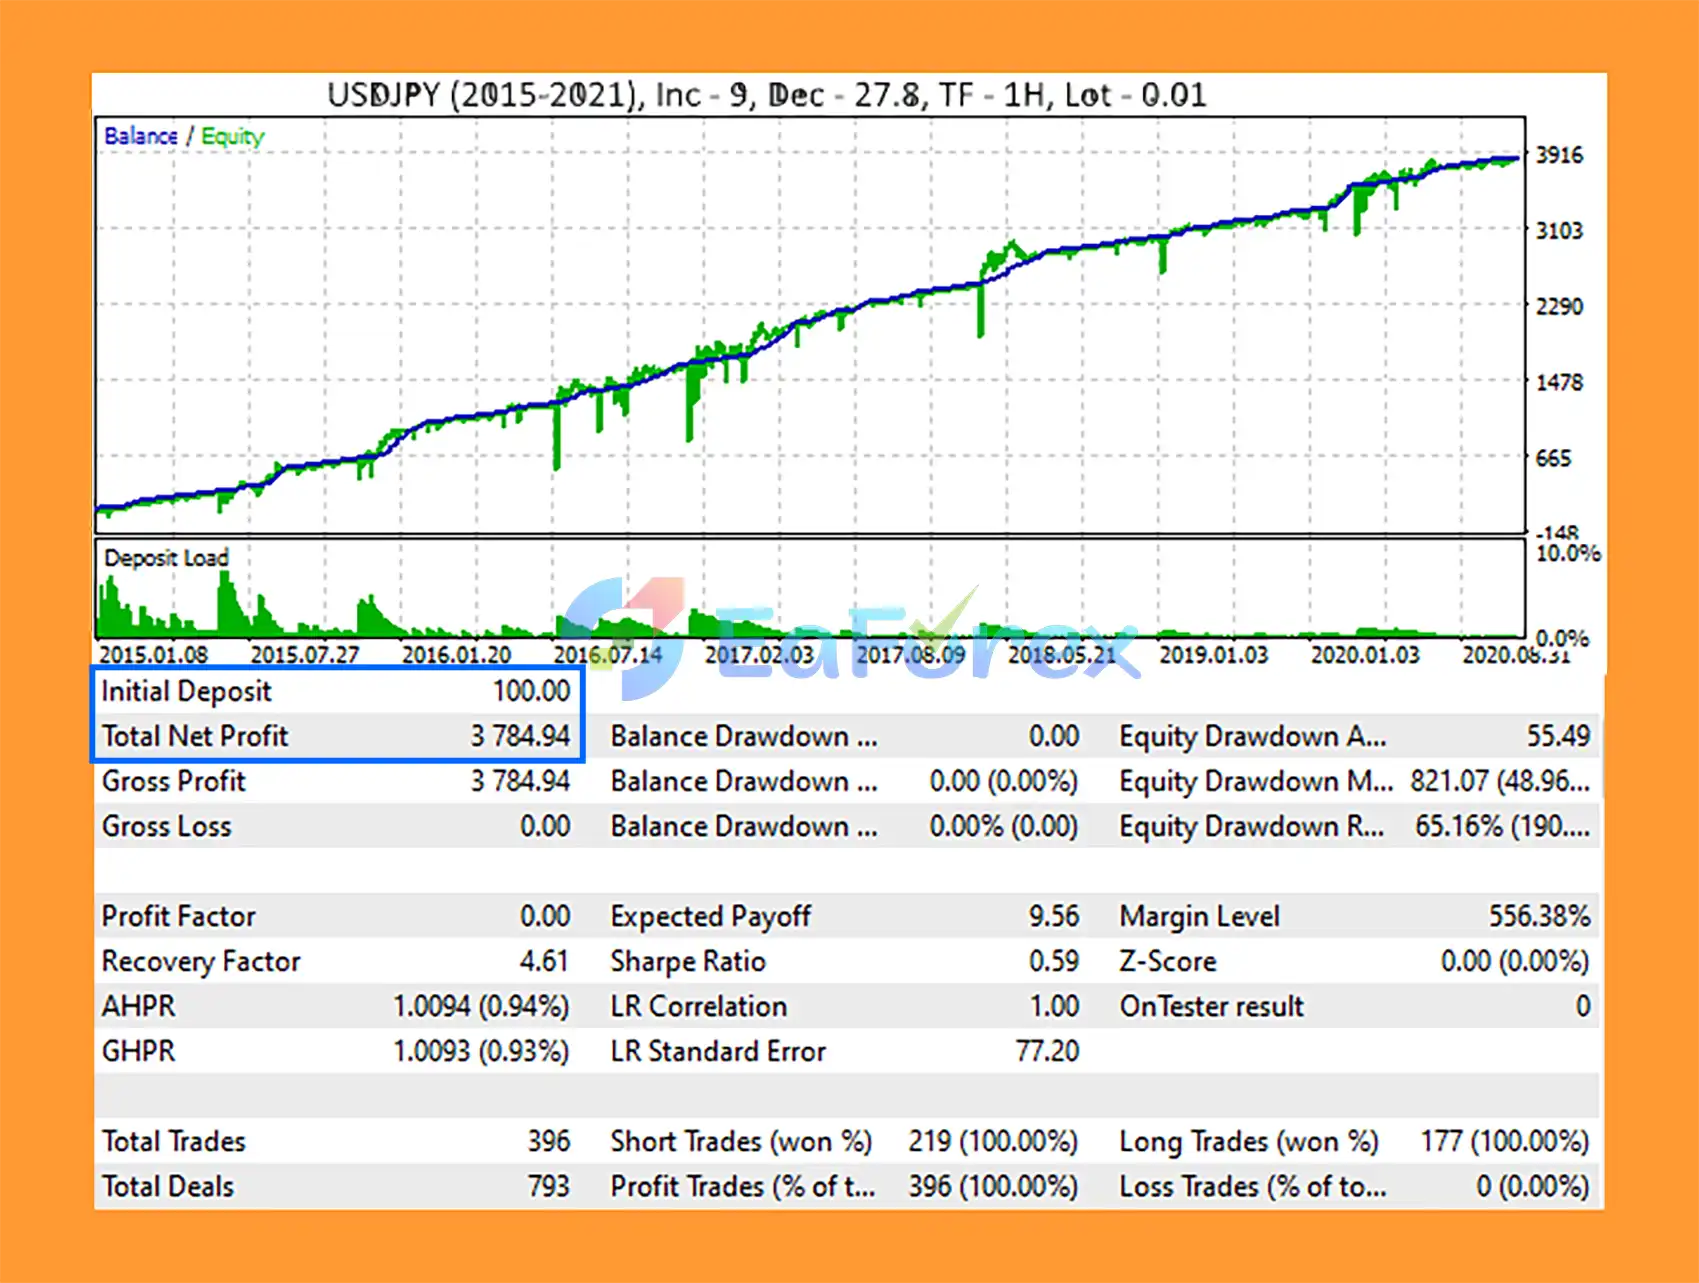Click the 'LR Standard Error' label
This screenshot has height=1283, width=1699.
point(718,1051)
